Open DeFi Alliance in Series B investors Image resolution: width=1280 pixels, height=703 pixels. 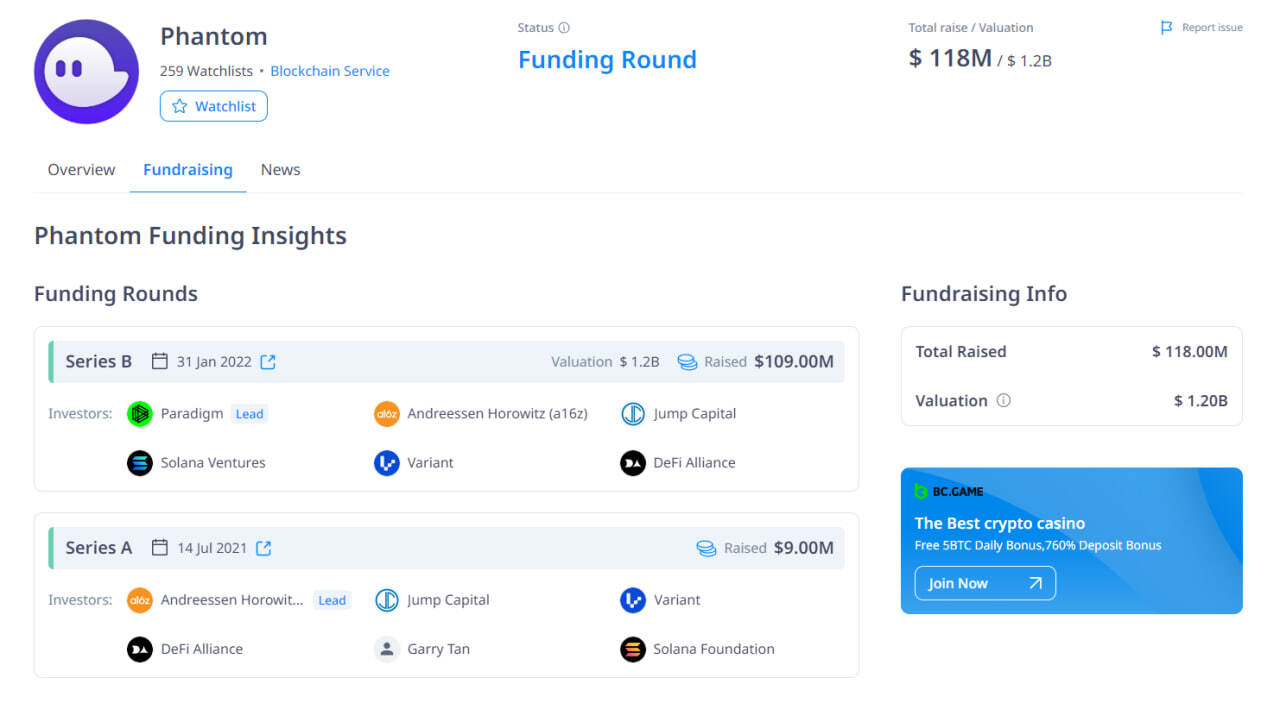pos(695,463)
